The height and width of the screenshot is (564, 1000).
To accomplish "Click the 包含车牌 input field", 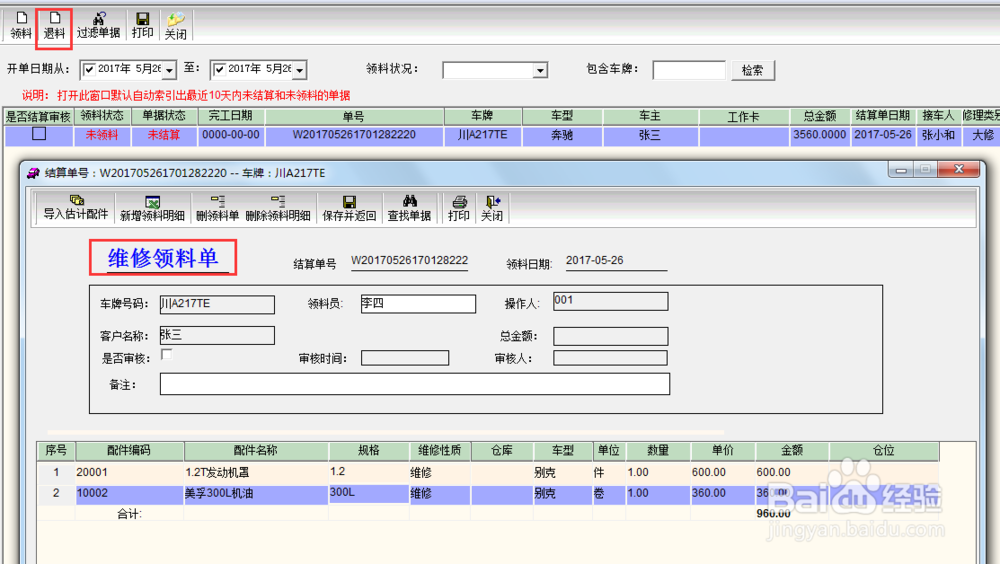I will (x=689, y=70).
